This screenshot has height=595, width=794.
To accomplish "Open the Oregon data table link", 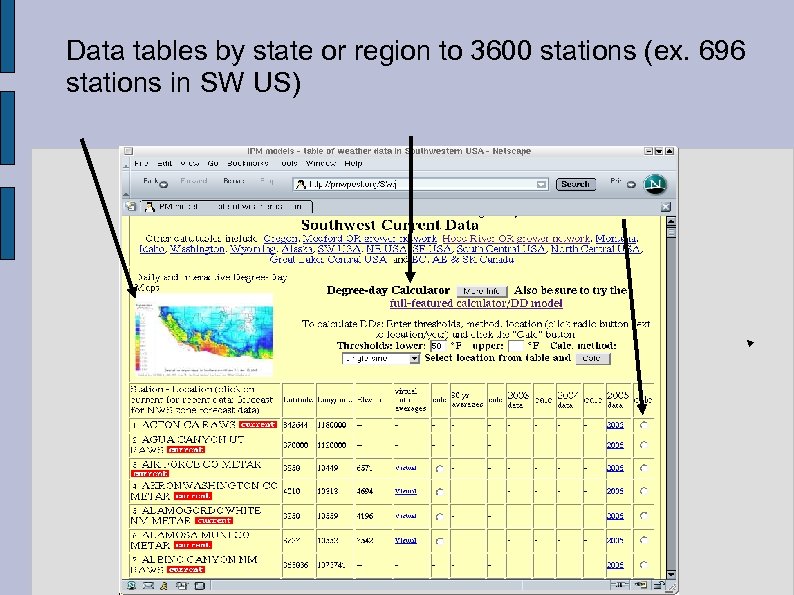I will pos(280,239).
